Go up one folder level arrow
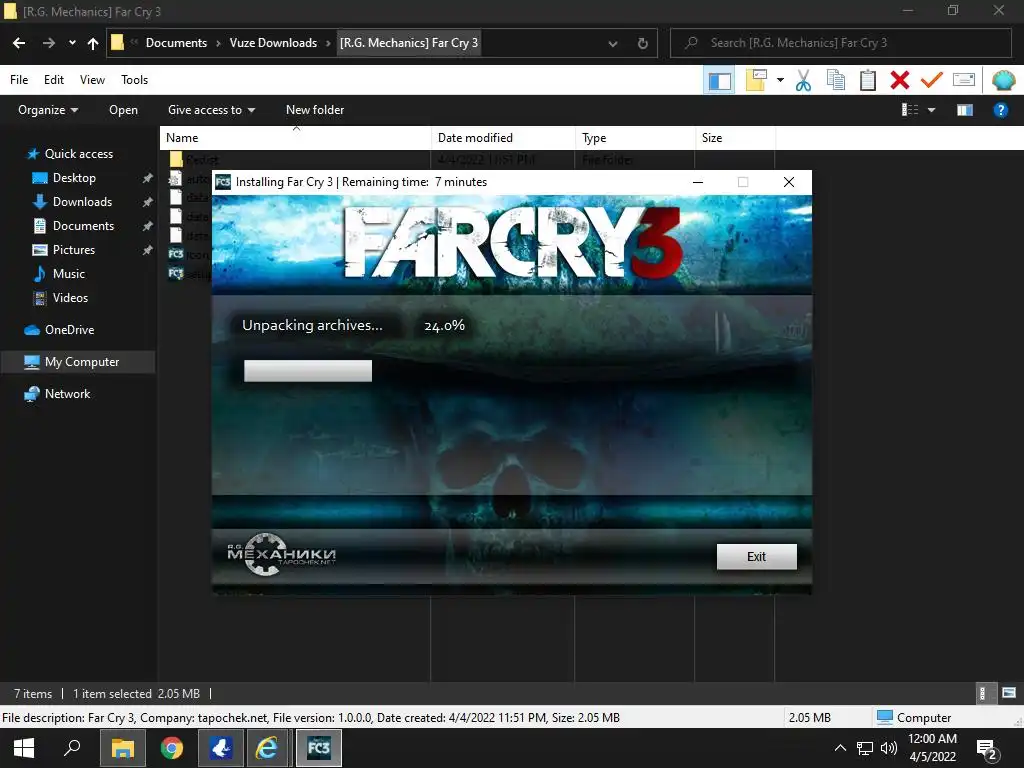Viewport: 1024px width, 768px height. point(93,43)
